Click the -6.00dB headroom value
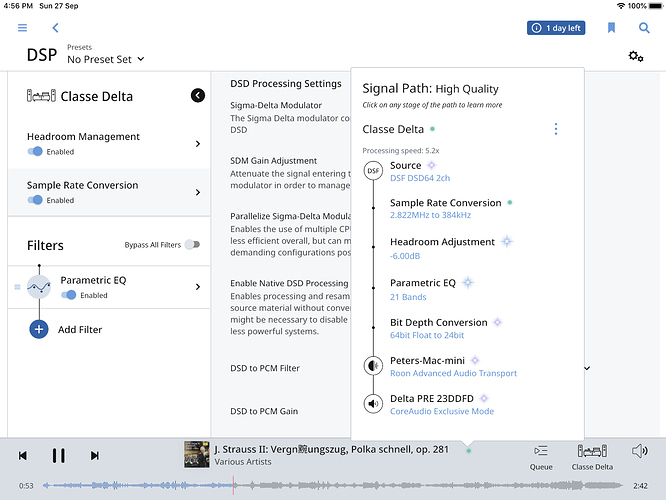The height and width of the screenshot is (500, 666). pos(405,256)
